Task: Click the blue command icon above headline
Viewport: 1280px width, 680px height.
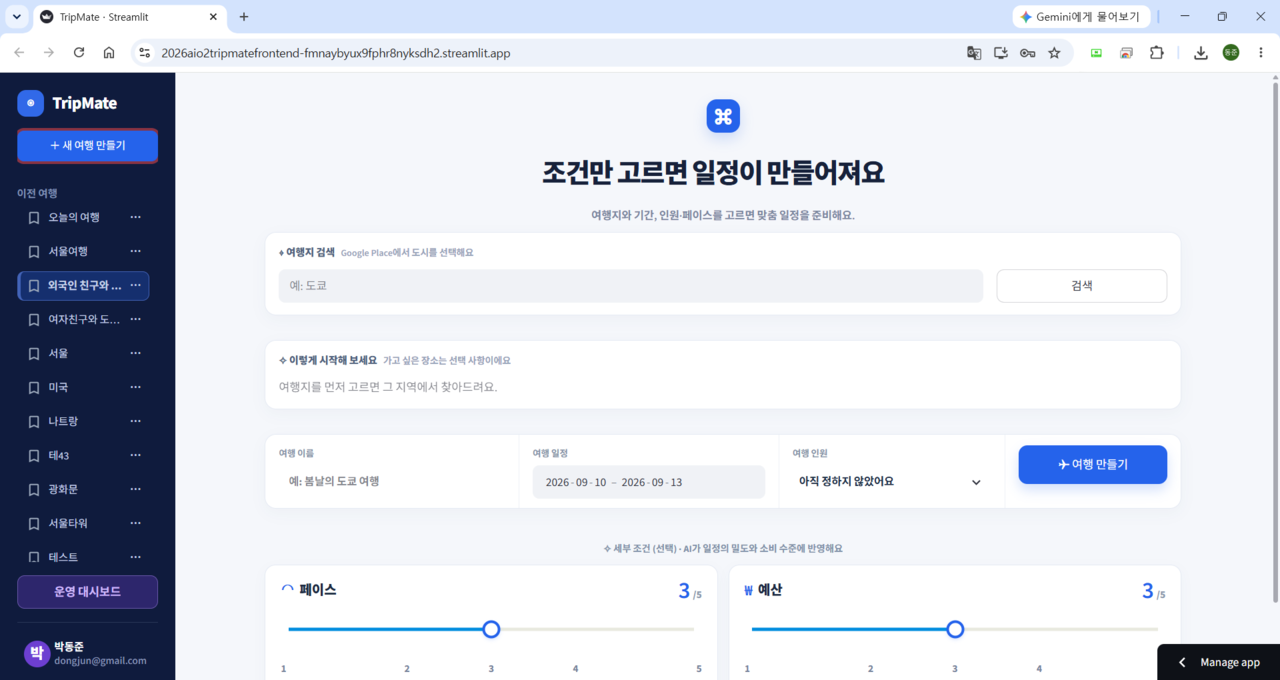Action: 723,116
